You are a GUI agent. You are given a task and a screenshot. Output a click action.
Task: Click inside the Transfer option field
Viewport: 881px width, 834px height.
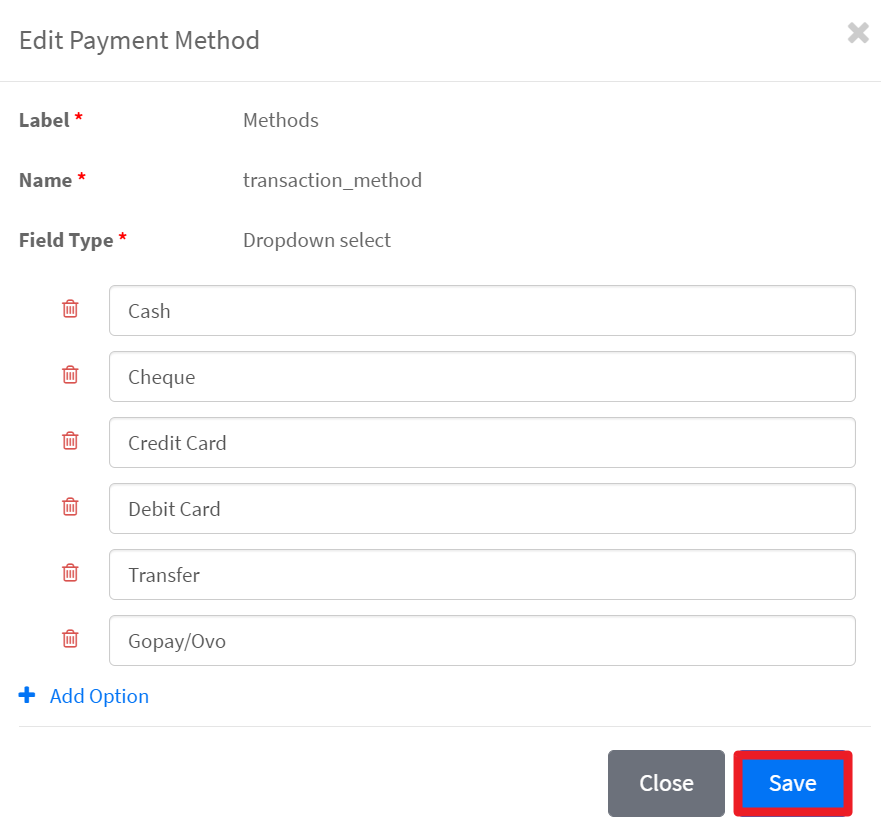(482, 575)
